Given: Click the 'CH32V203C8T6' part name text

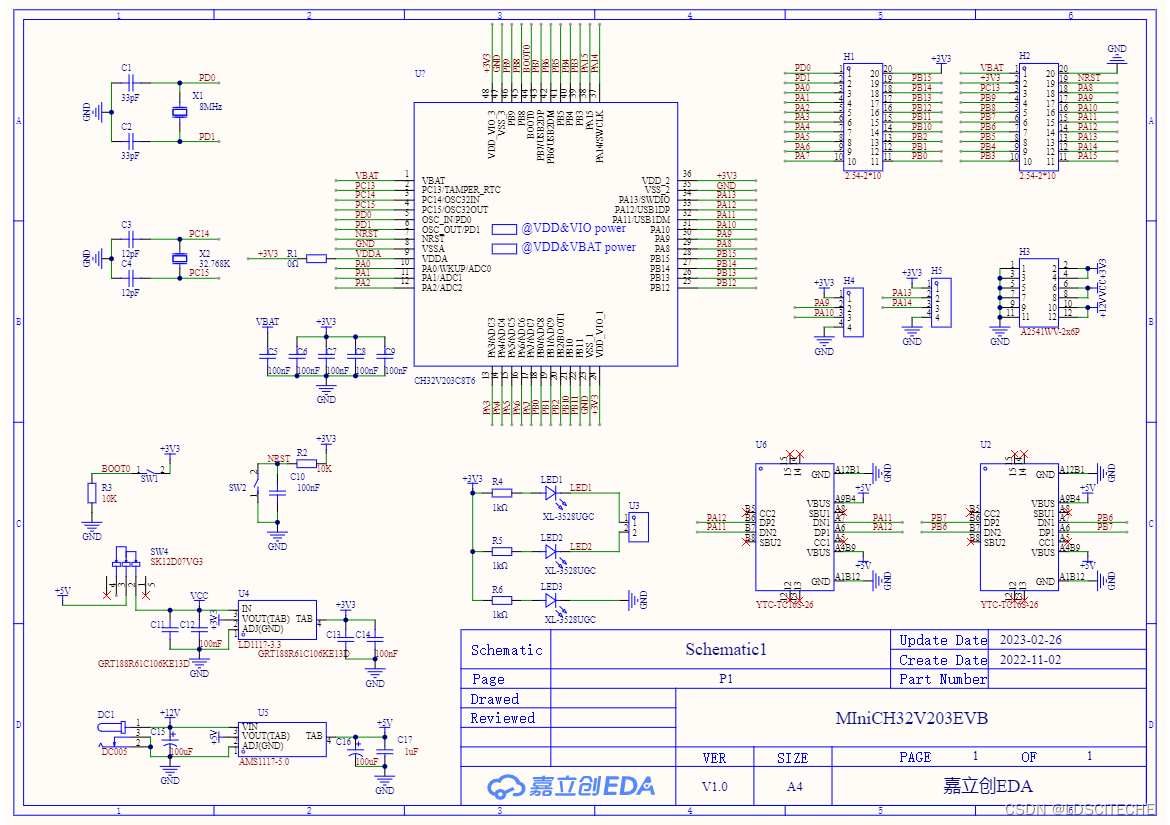Looking at the screenshot, I should 445,380.
